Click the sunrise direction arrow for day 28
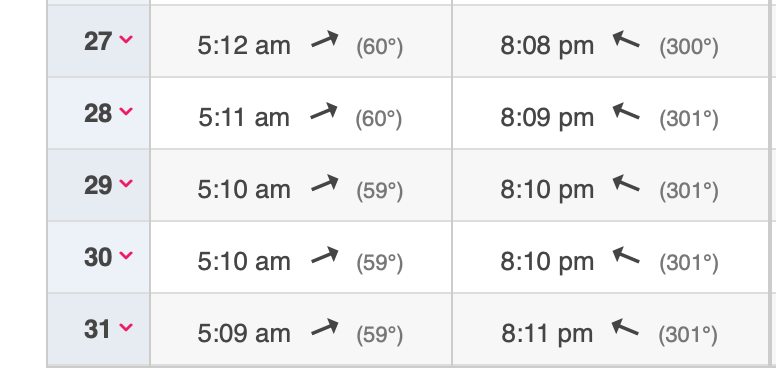Screen dimensions: 776x368 [x=324, y=111]
